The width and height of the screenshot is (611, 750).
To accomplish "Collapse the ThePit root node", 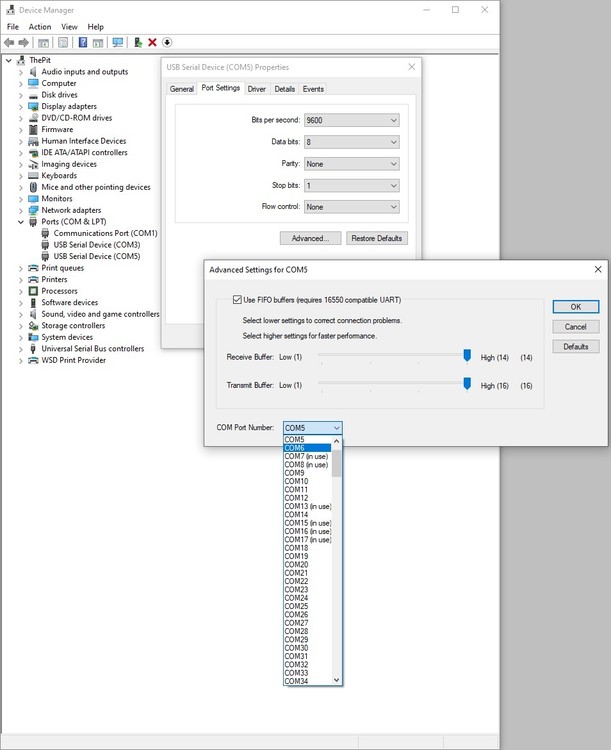I will (9, 60).
